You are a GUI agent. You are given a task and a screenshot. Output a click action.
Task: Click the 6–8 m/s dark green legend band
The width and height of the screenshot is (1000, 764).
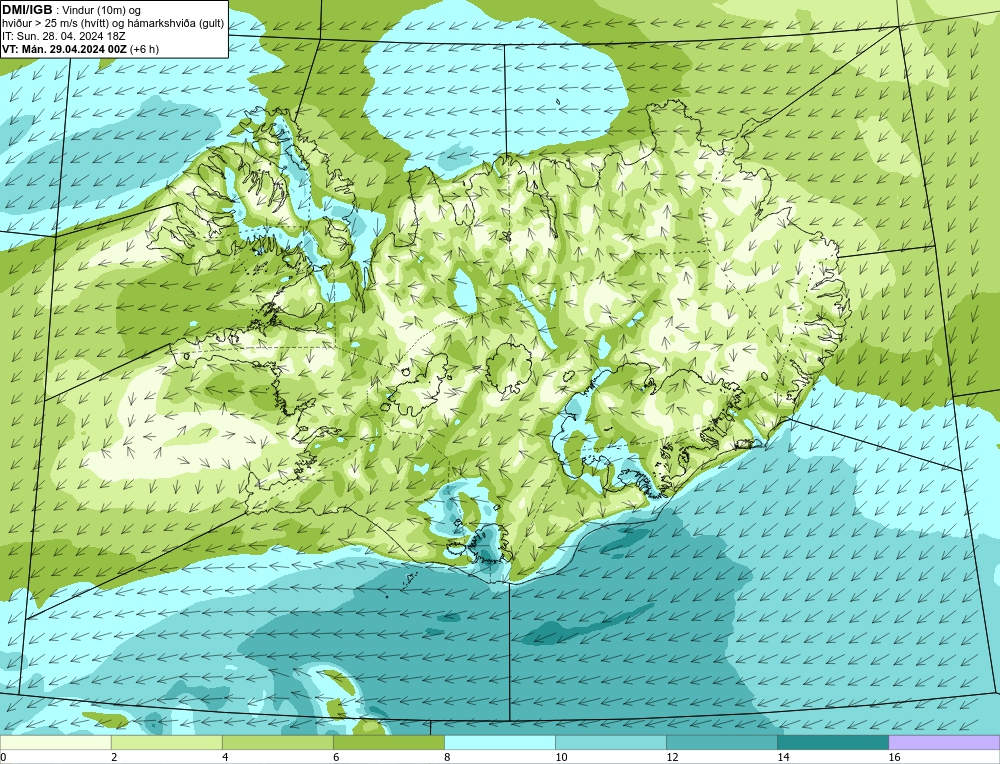point(388,742)
